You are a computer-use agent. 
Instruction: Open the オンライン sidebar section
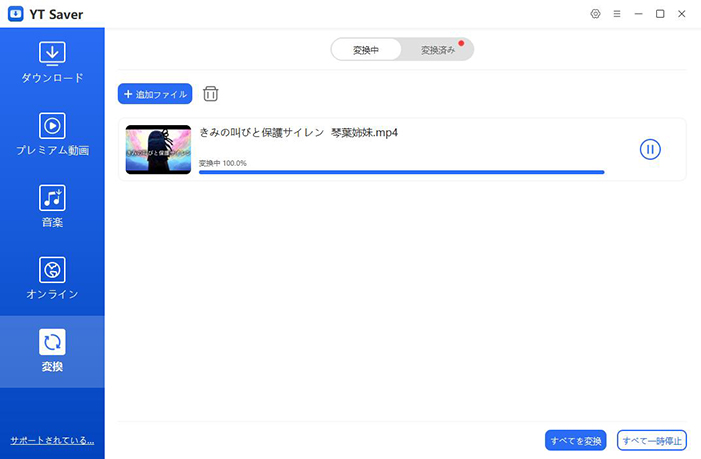[x=52, y=278]
